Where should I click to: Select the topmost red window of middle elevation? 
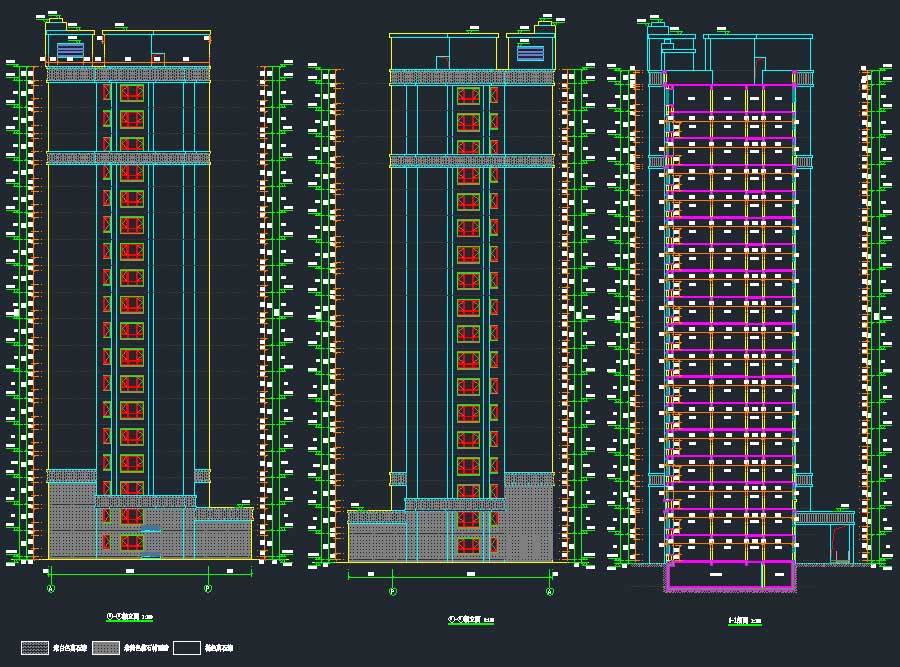(x=468, y=96)
